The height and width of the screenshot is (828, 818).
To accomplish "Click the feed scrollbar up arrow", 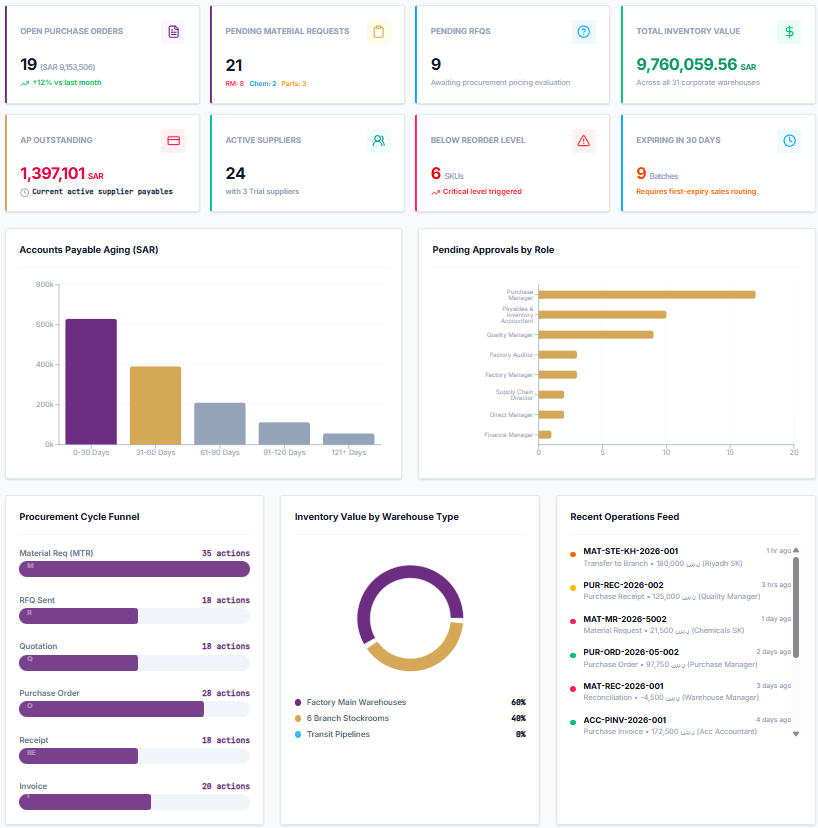I will 796,550.
